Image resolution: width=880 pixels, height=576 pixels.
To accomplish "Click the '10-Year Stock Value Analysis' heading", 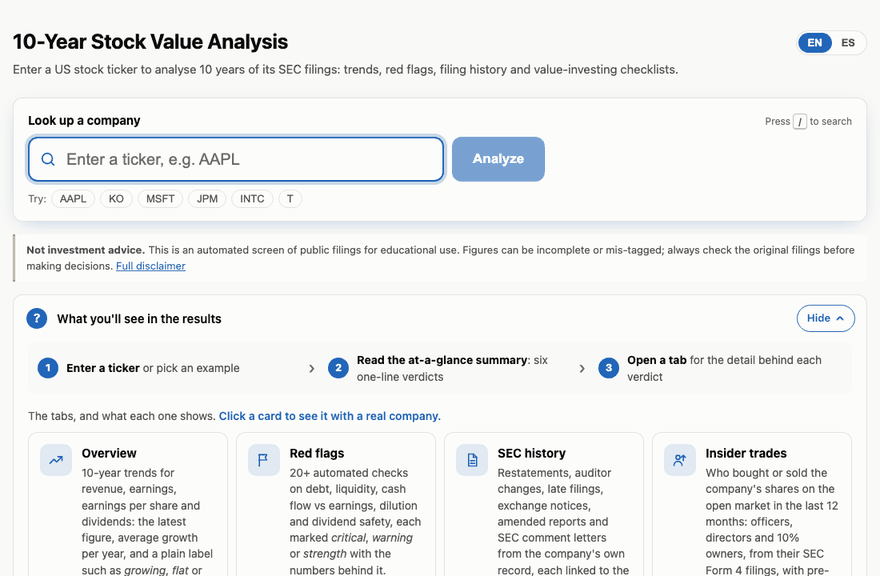I will pyautogui.click(x=150, y=42).
